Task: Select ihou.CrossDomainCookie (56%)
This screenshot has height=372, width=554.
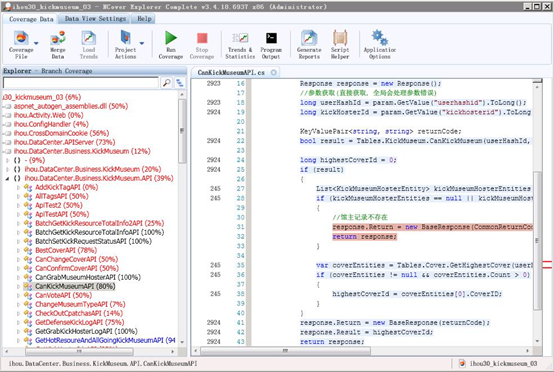Action: (61, 133)
